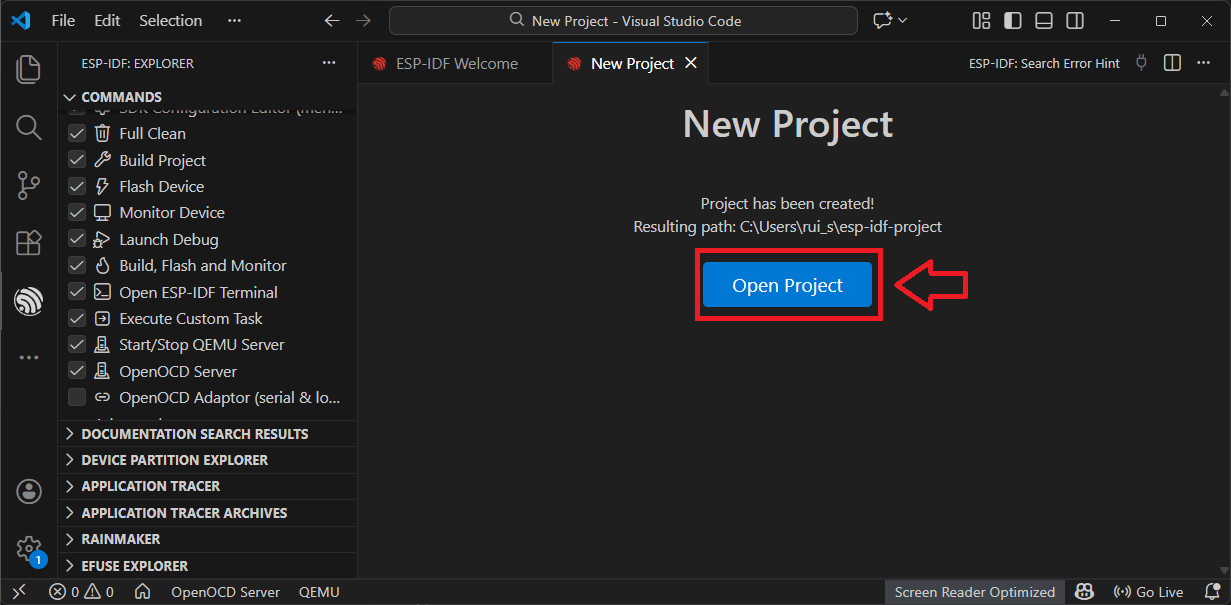Click the Manage gear icon with notification badge
1231x605 pixels.
28,549
